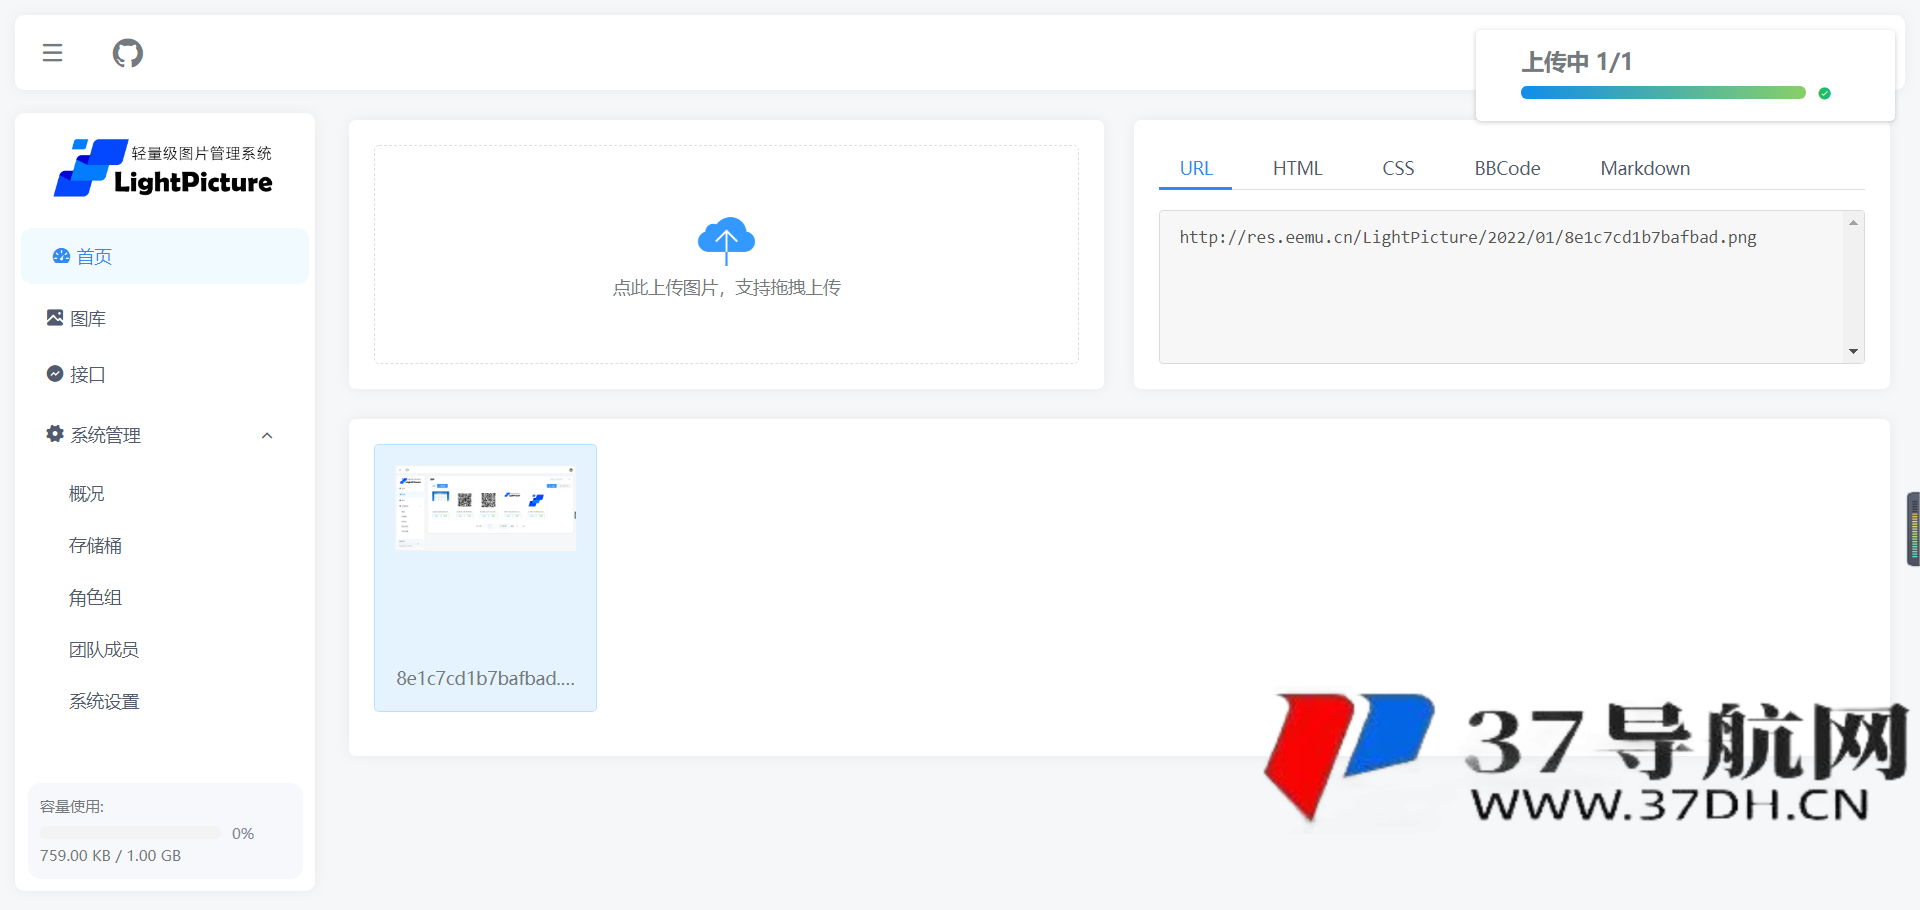Screen dimensions: 1920x910
Task: Switch to the Markdown tab
Action: (1644, 169)
